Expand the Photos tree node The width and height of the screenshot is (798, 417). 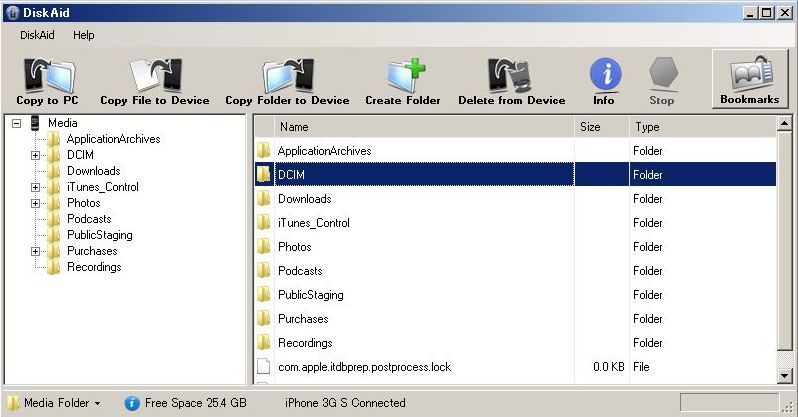pyautogui.click(x=35, y=203)
